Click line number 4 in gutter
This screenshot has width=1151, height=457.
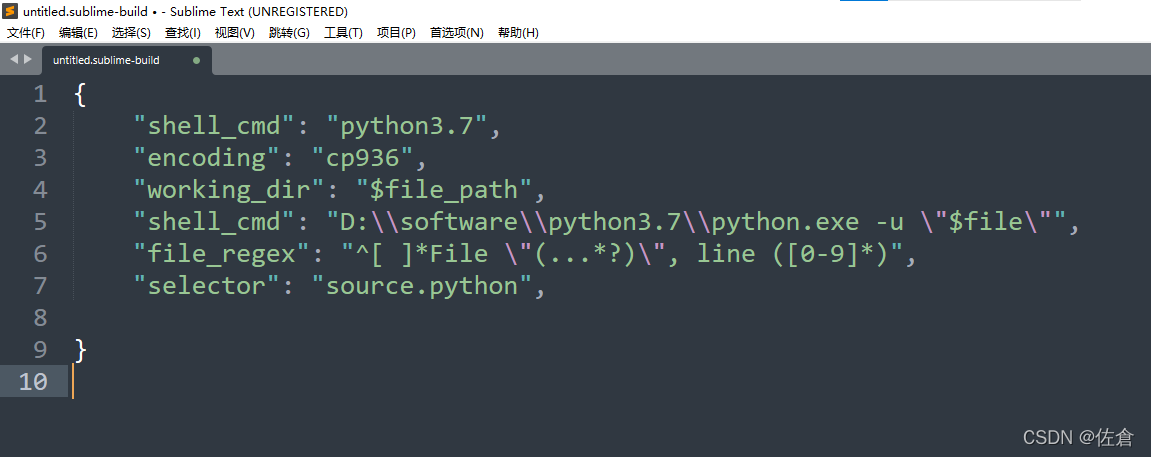pos(40,190)
